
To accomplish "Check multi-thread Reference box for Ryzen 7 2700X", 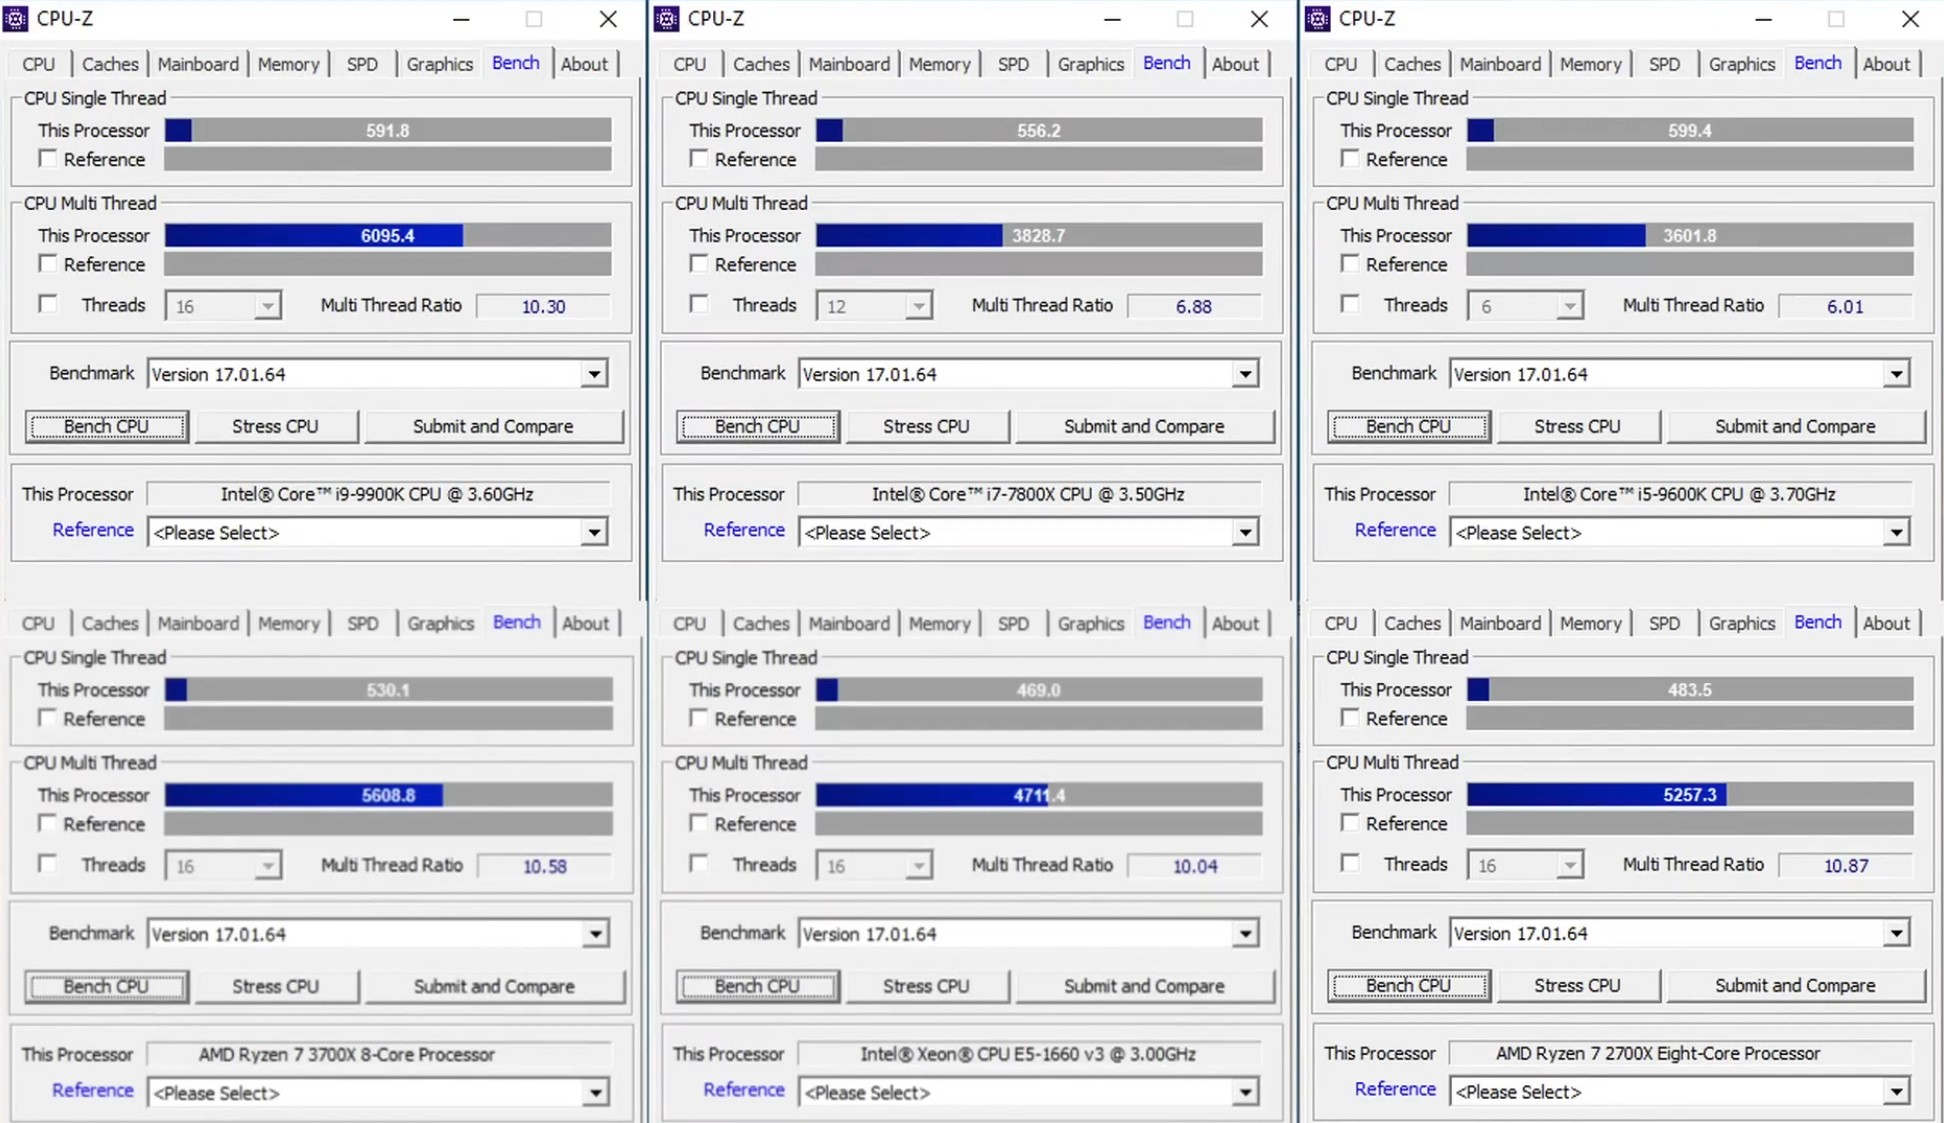I will pyautogui.click(x=1350, y=823).
